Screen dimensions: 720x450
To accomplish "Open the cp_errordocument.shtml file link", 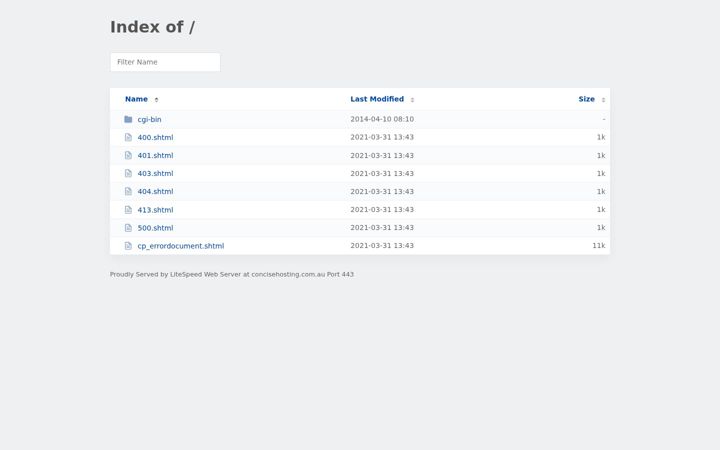I will (181, 246).
